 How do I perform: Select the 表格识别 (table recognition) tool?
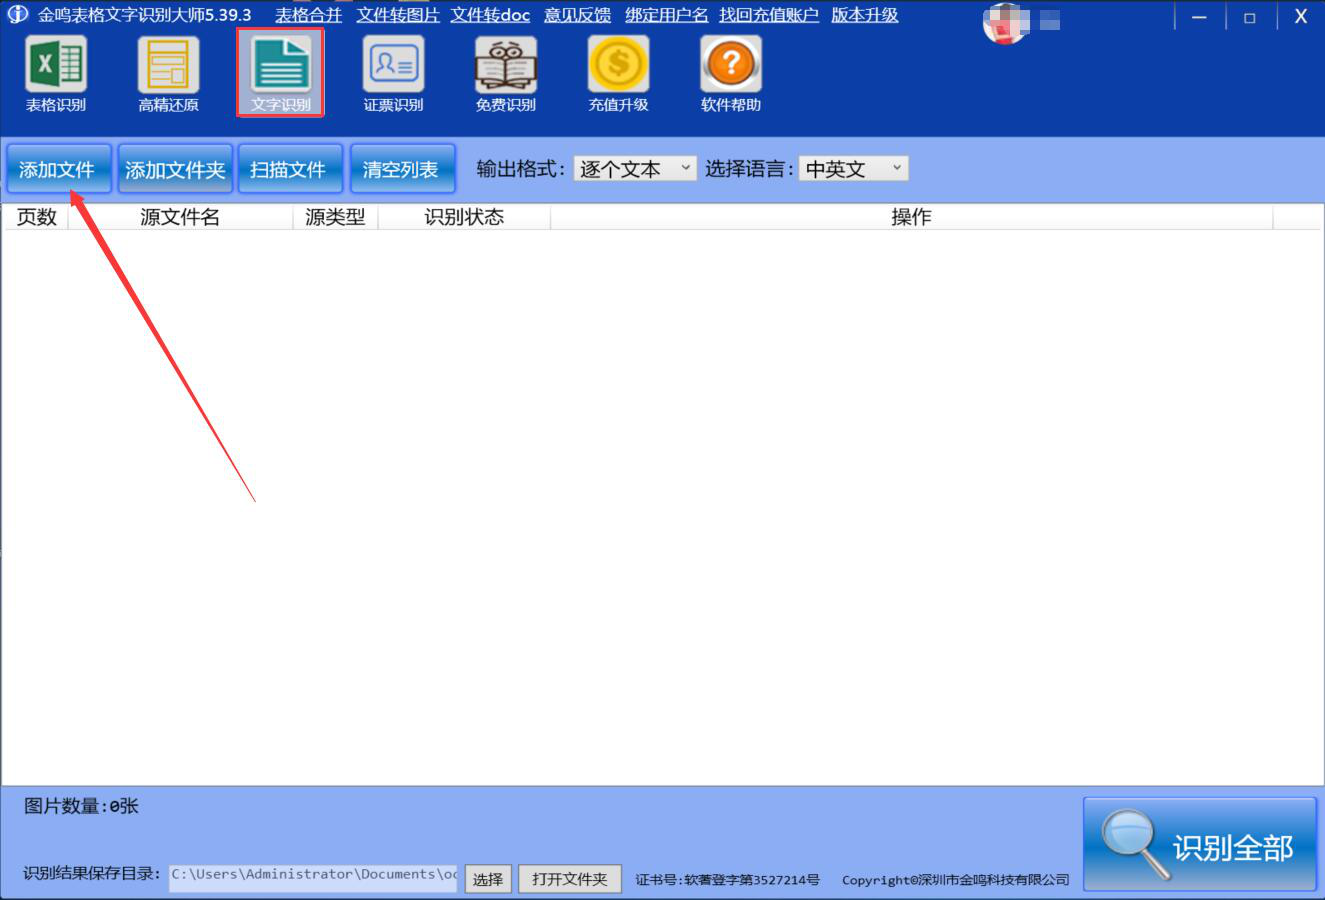tap(55, 72)
